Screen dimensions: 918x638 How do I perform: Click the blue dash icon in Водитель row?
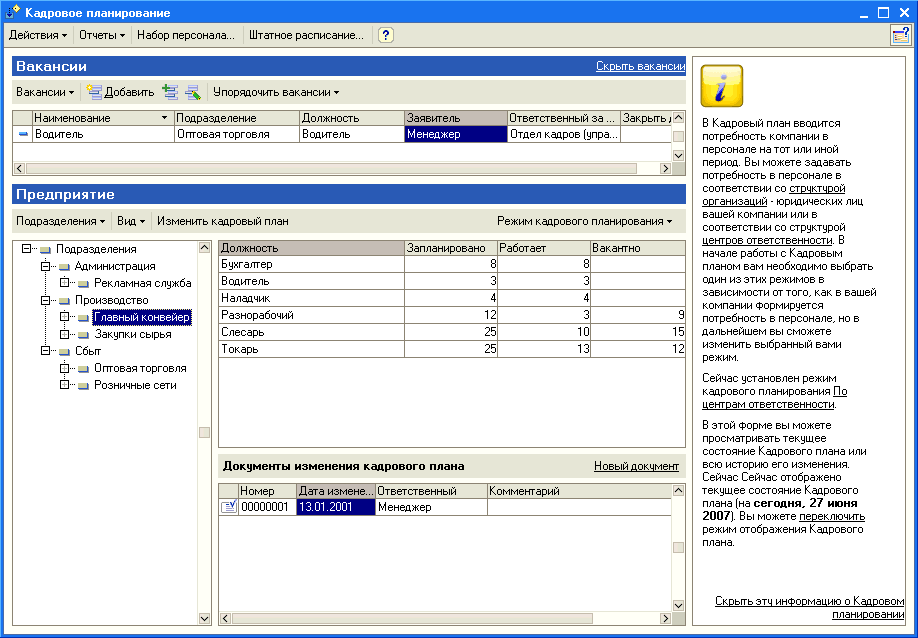point(23,134)
